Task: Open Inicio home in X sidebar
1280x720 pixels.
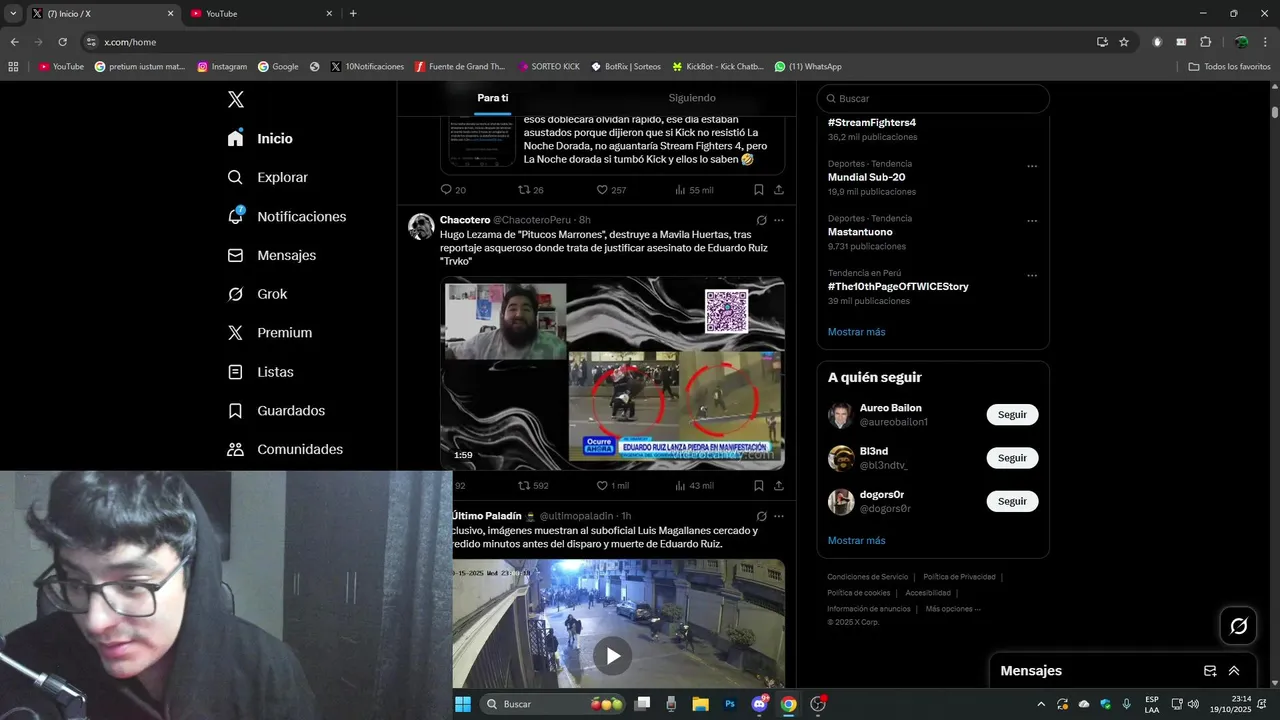Action: [261, 139]
